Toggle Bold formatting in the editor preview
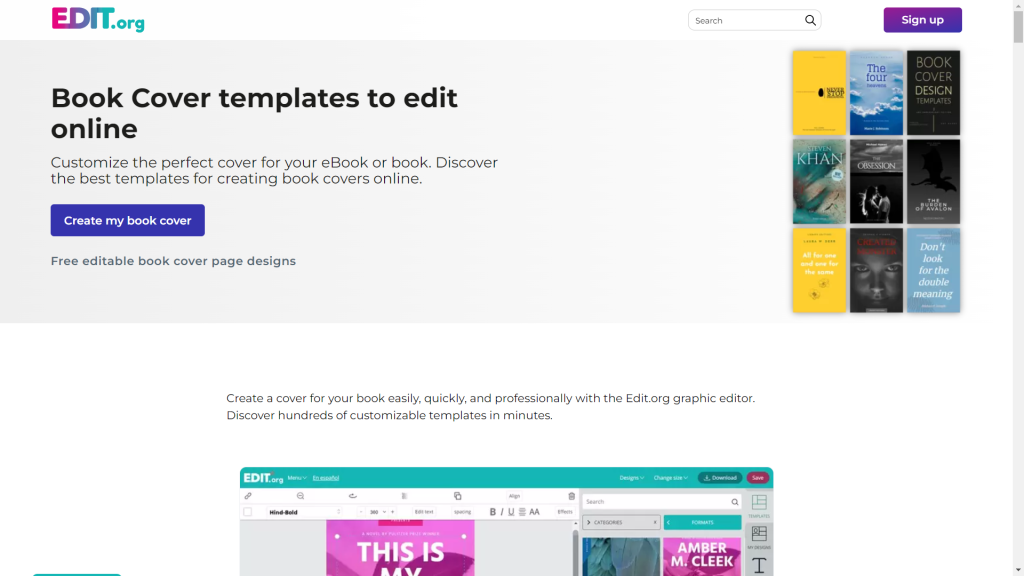 click(x=492, y=512)
